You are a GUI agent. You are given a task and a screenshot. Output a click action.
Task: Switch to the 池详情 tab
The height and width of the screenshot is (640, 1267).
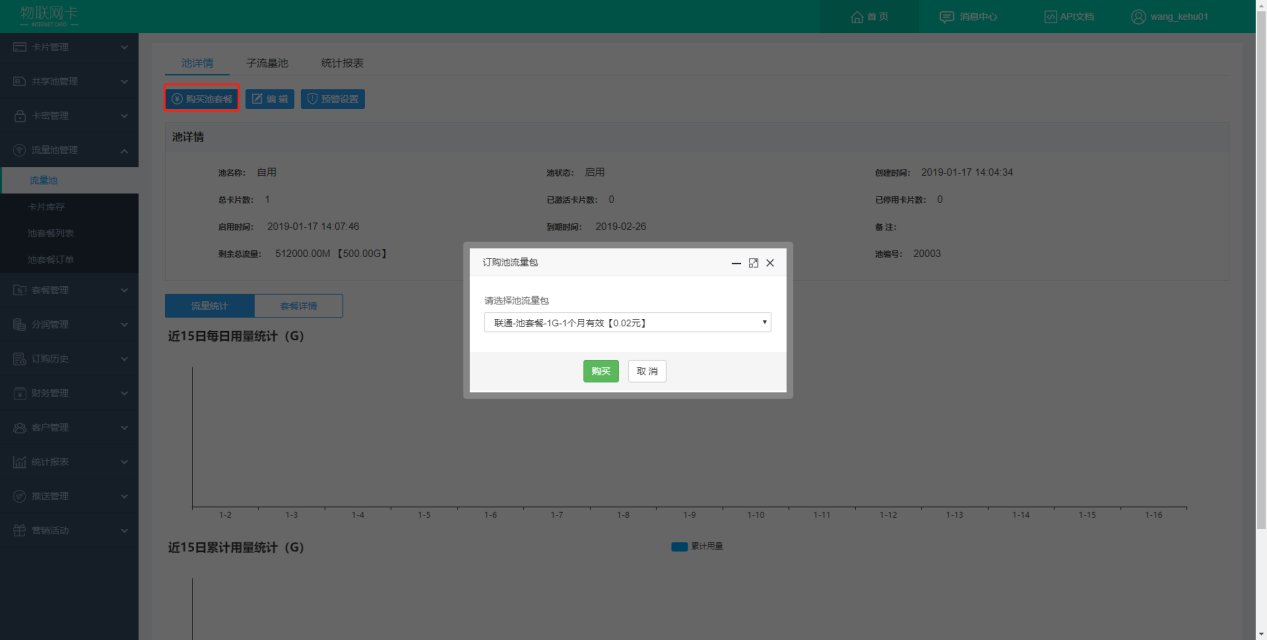(197, 63)
